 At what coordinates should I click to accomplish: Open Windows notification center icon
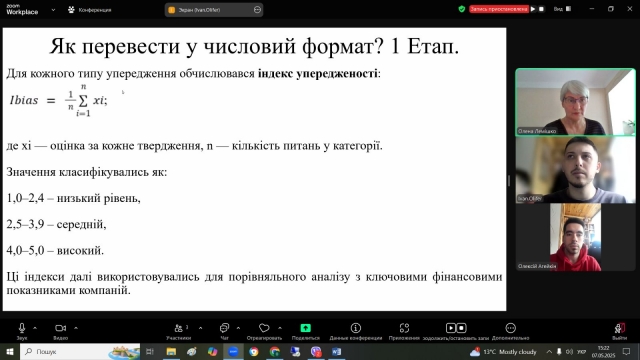[627, 351]
